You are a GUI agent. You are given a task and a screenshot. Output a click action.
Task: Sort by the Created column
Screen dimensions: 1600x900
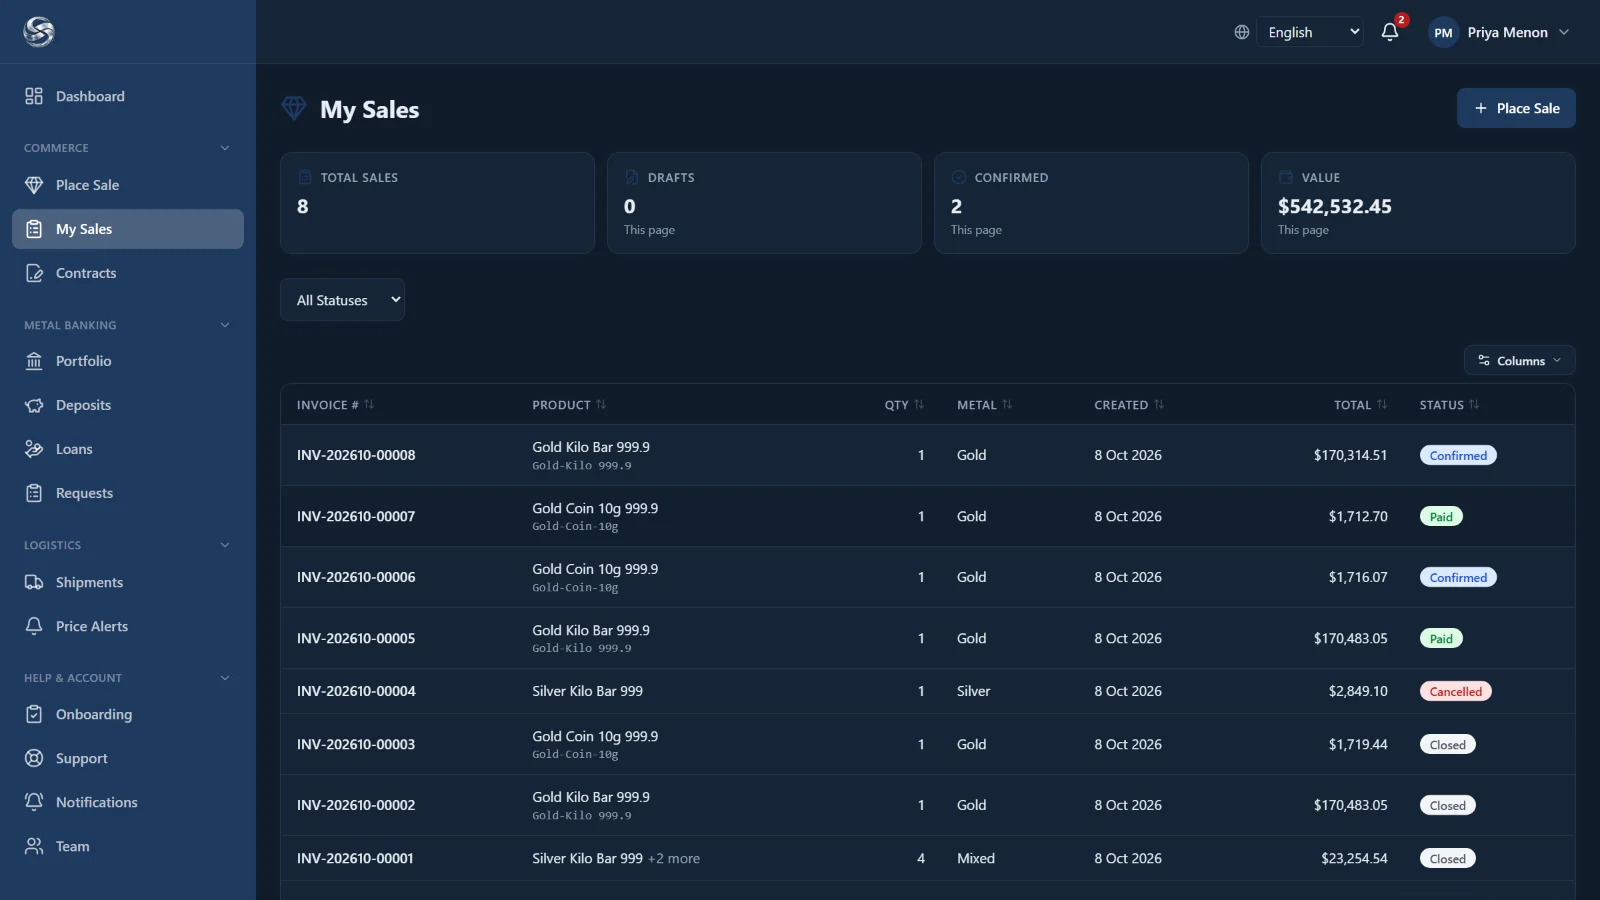(x=1129, y=405)
